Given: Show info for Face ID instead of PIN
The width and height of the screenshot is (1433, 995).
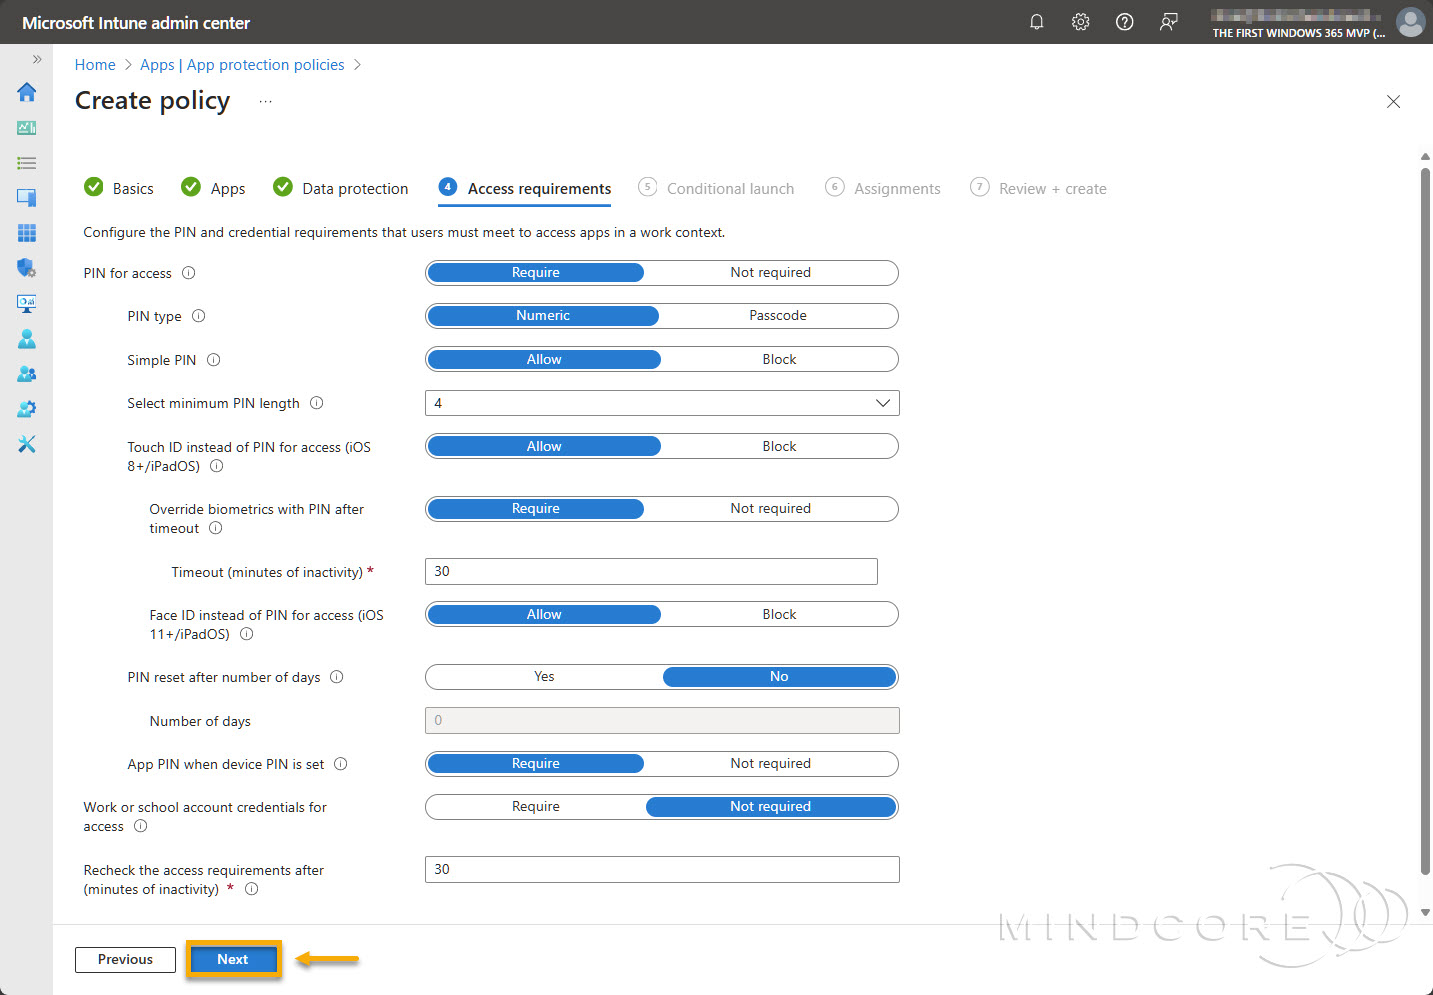Looking at the screenshot, I should (247, 634).
